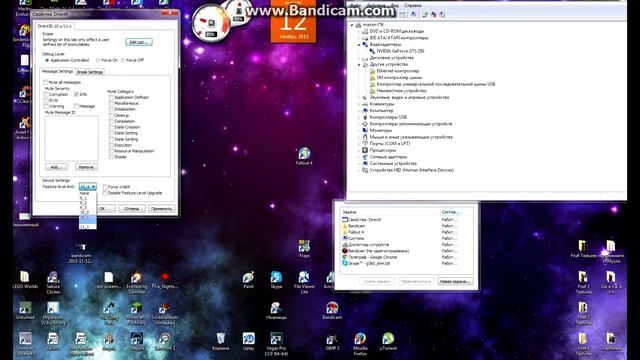
Task: Open the Recycle Bin (Корзина)
Action: [x=220, y=341]
